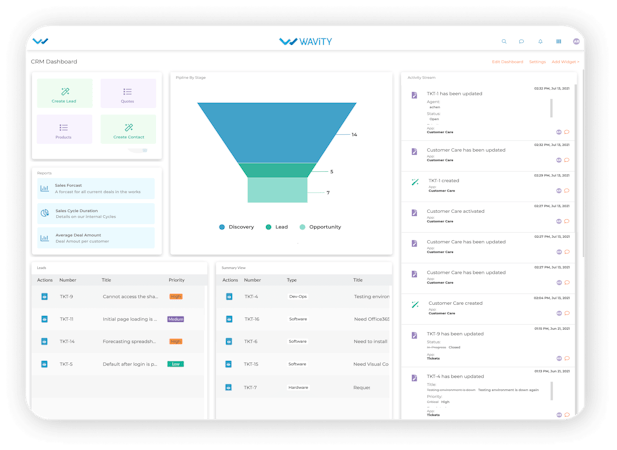617x450 pixels.
Task: Sort Summary View by Type header
Action: (292, 280)
